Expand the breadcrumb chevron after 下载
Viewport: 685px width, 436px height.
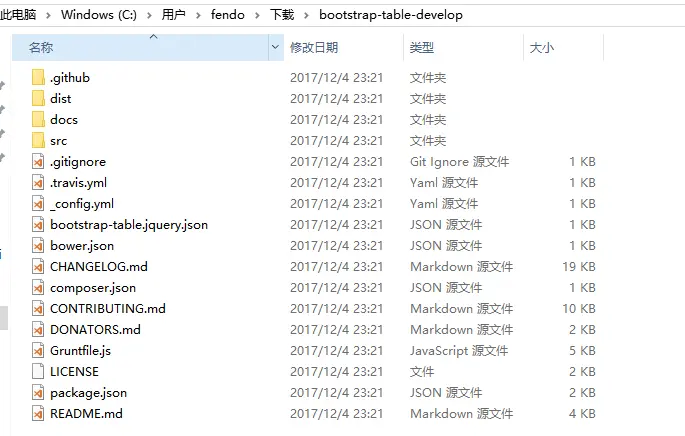(x=306, y=15)
